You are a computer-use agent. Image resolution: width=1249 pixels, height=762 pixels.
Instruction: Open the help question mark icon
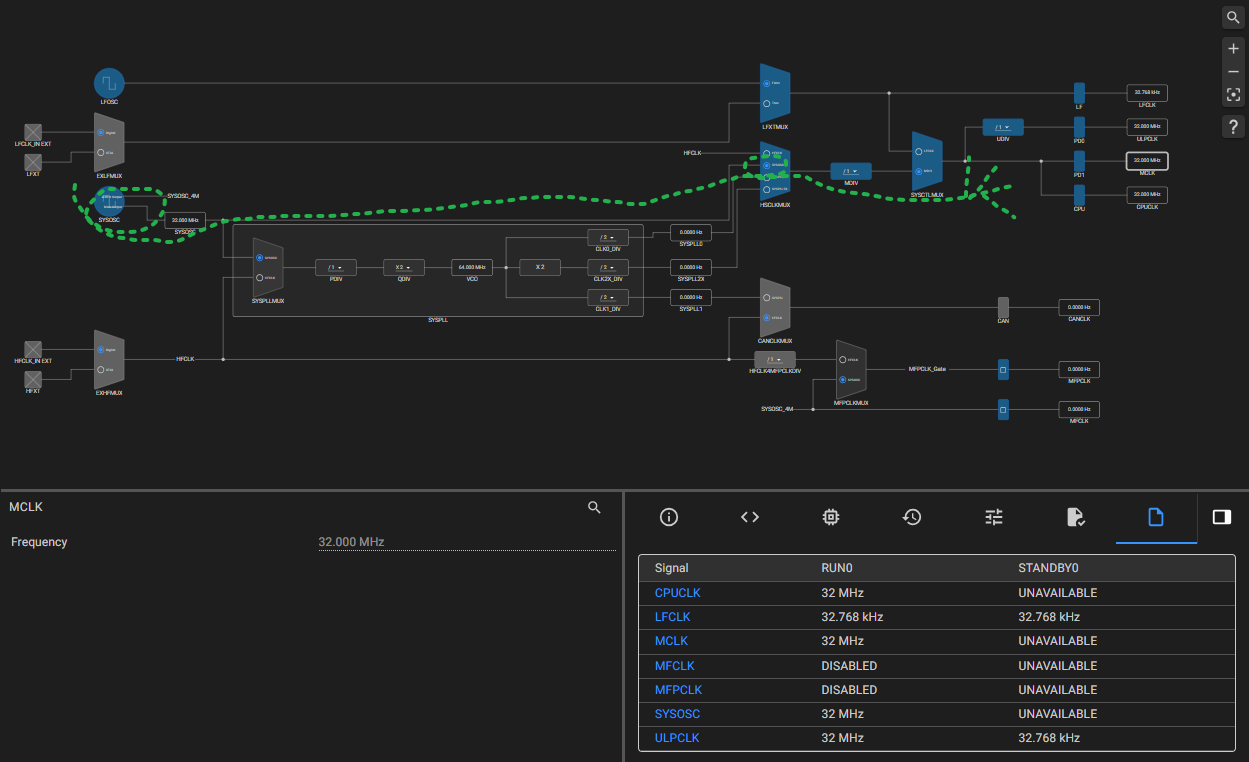coord(1233,127)
